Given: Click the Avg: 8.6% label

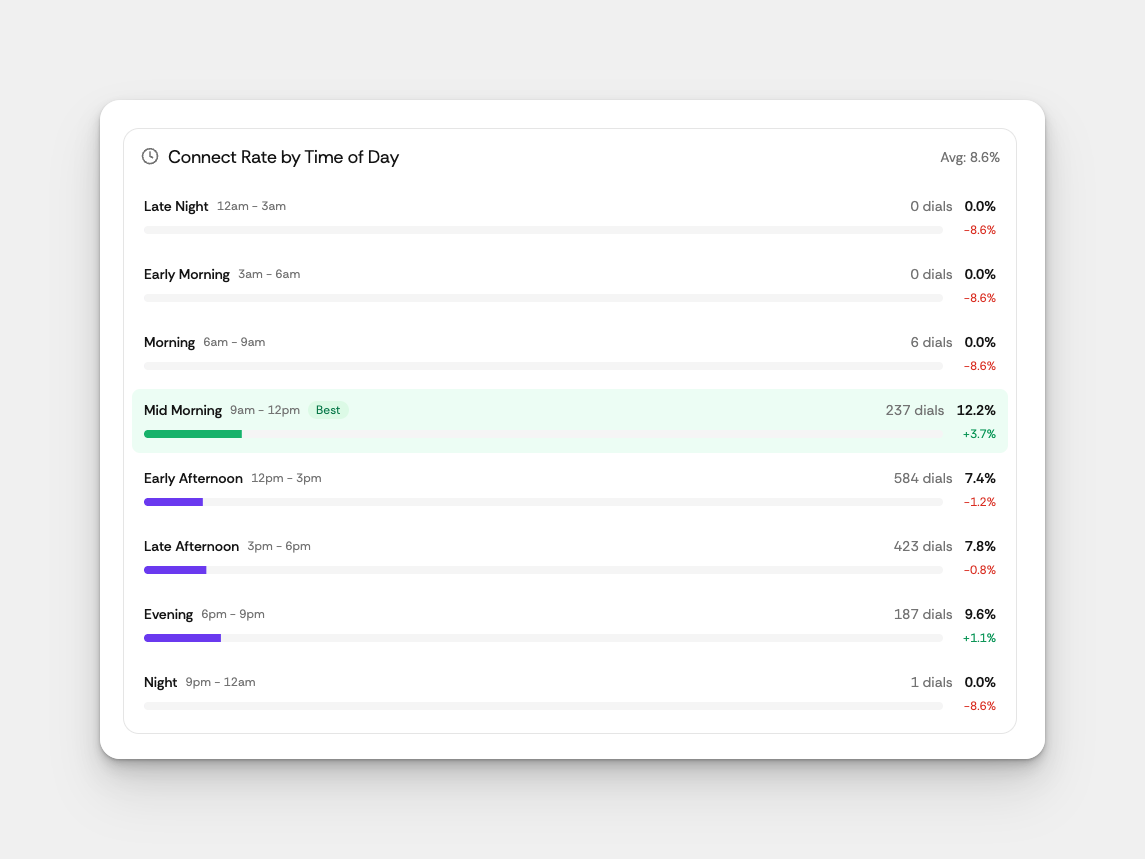Looking at the screenshot, I should (969, 157).
